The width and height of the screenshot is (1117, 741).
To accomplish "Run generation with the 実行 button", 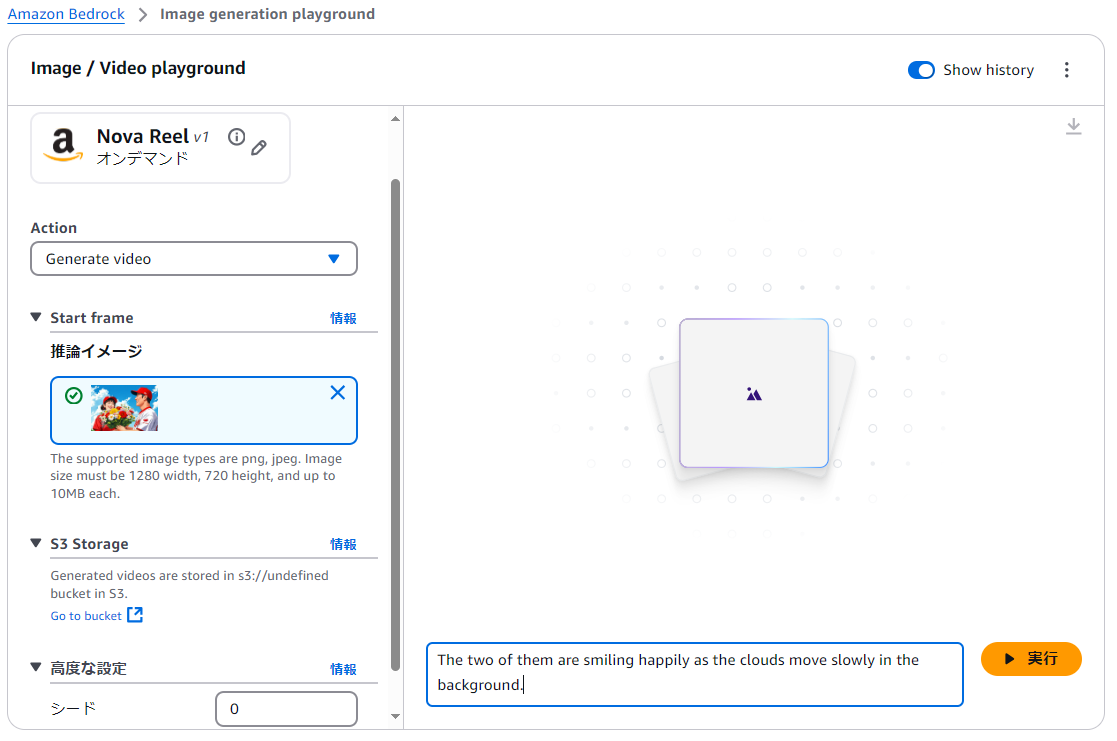I will point(1031,659).
